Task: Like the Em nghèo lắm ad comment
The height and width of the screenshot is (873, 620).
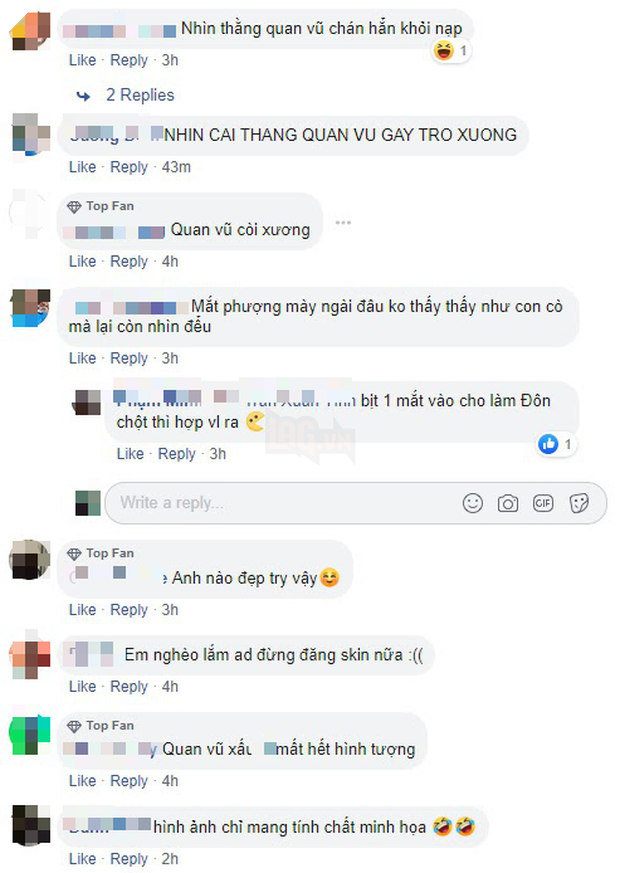Action: point(82,687)
